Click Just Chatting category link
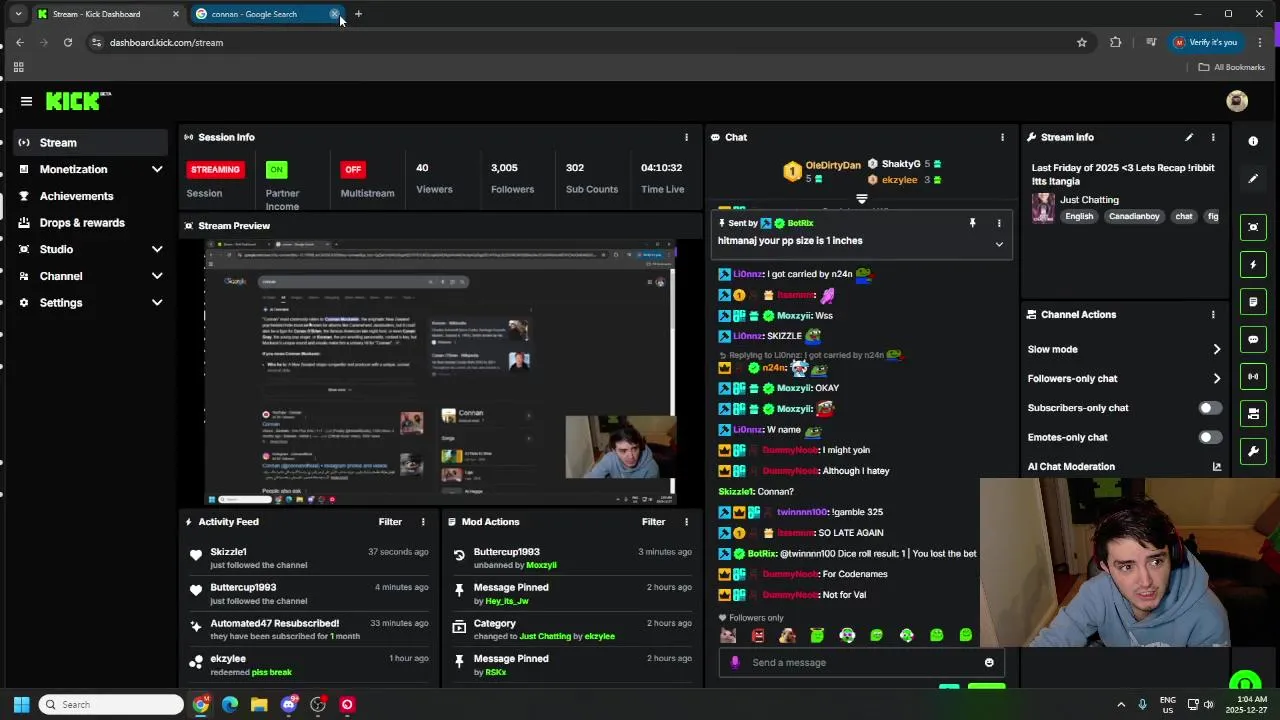 [x=1089, y=200]
